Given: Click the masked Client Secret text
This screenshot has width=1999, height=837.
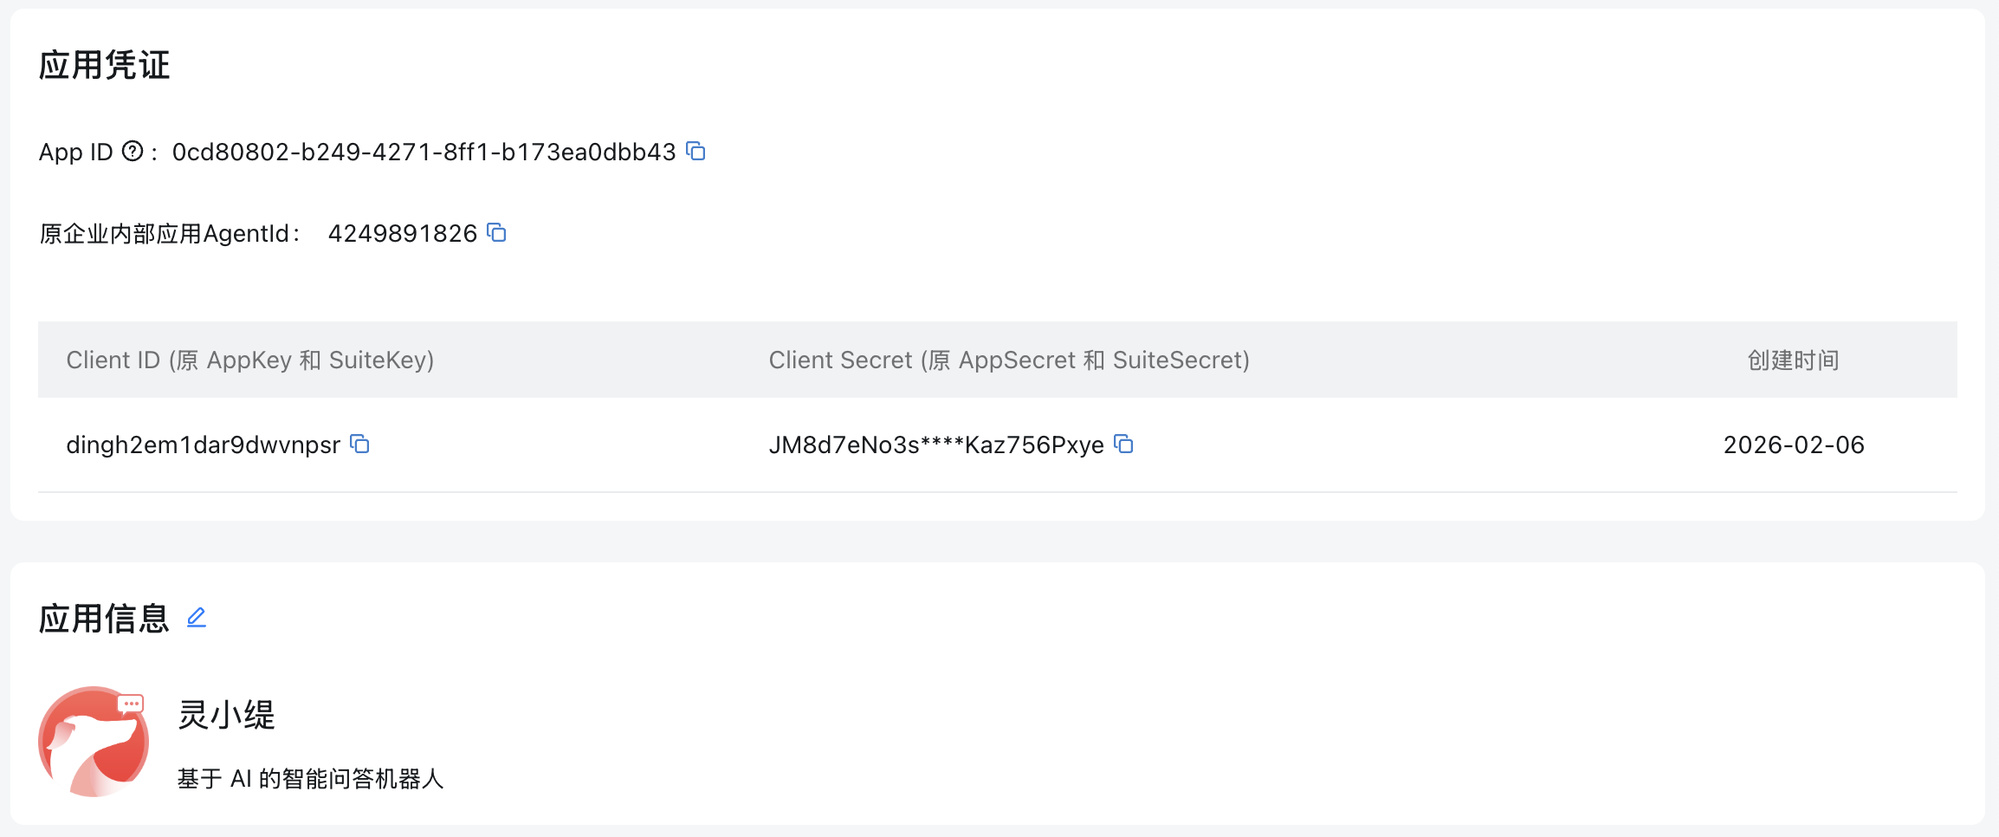Looking at the screenshot, I should pyautogui.click(x=935, y=445).
